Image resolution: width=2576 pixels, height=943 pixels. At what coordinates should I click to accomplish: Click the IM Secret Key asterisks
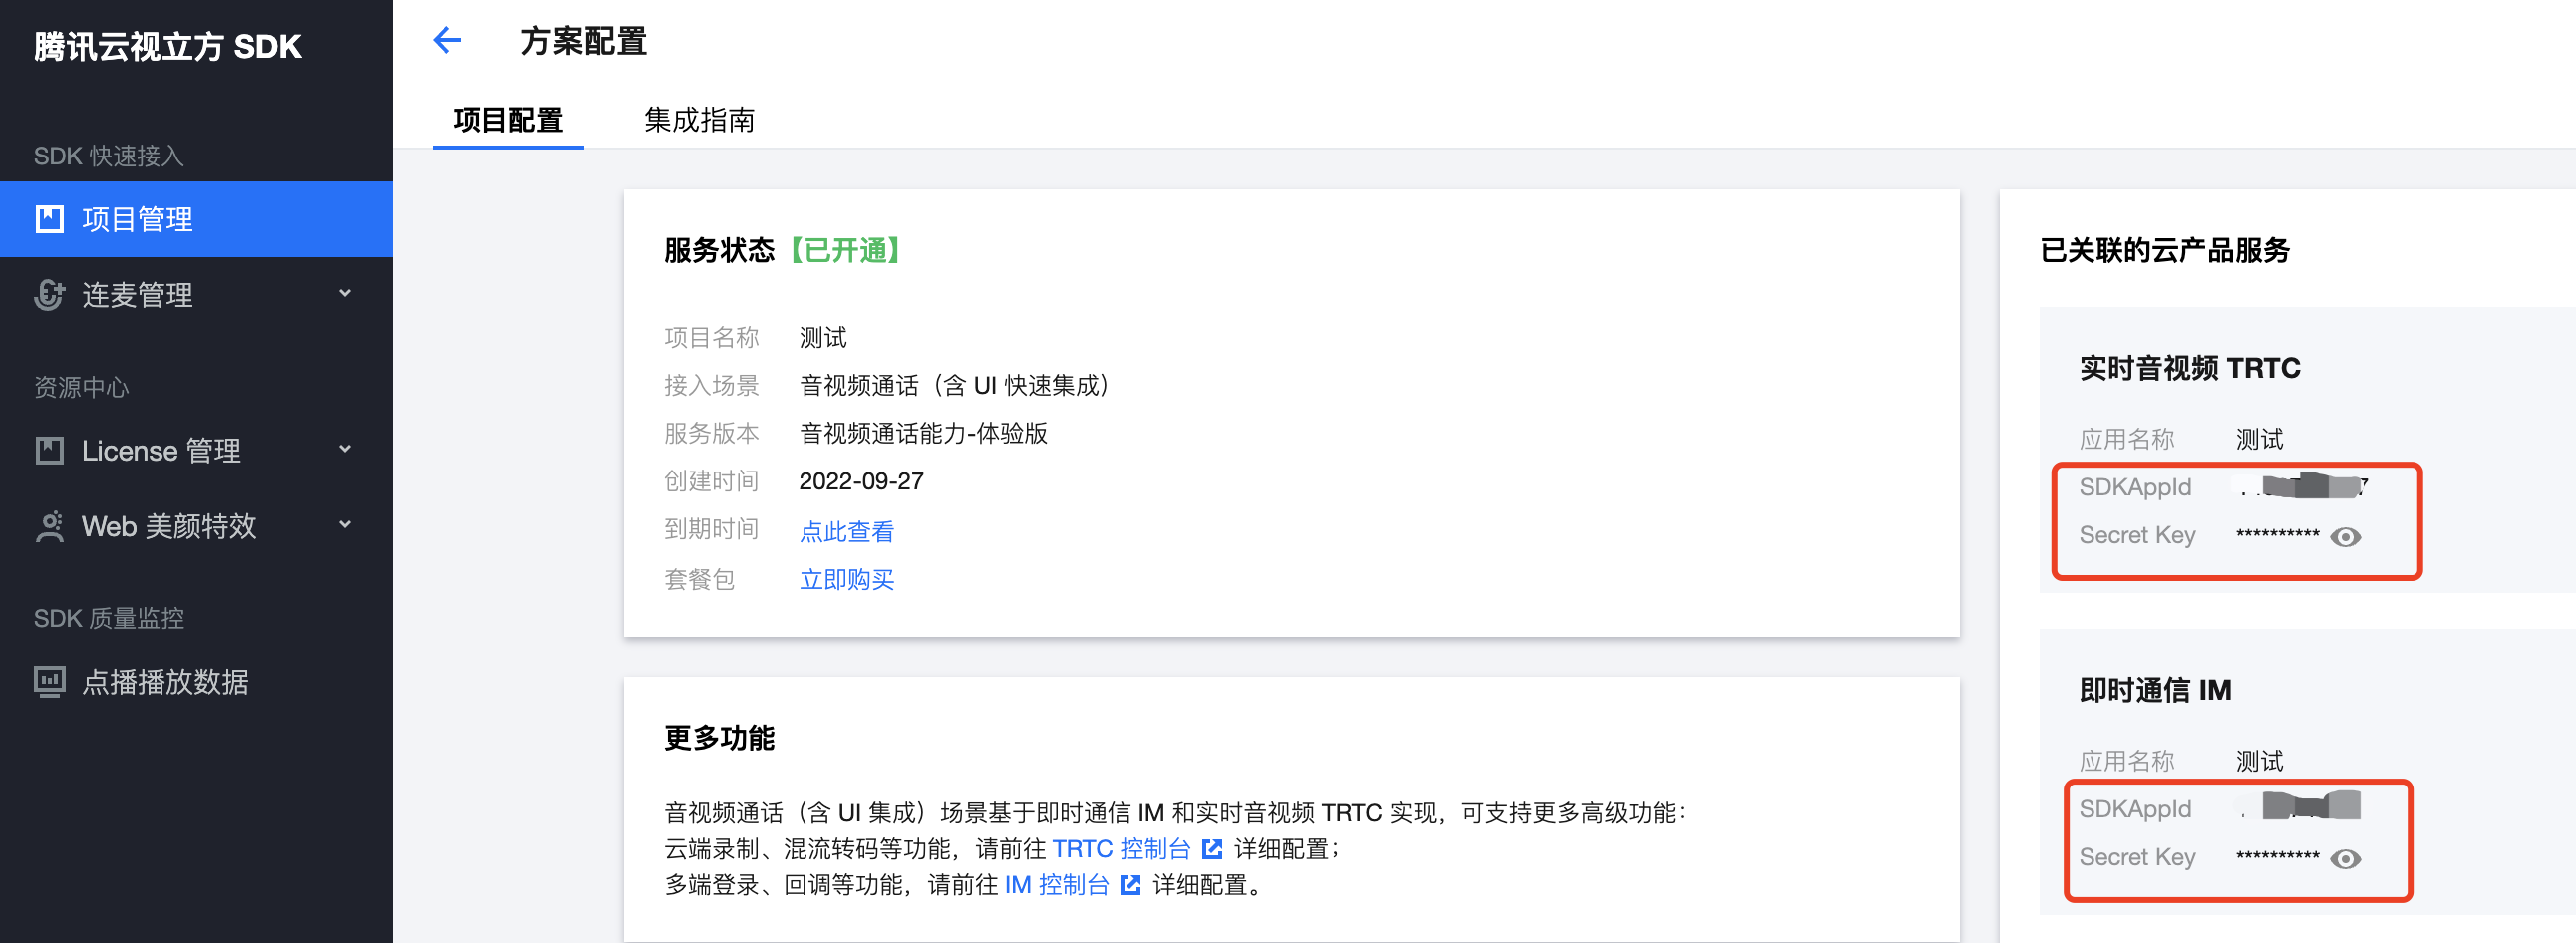click(x=2277, y=857)
